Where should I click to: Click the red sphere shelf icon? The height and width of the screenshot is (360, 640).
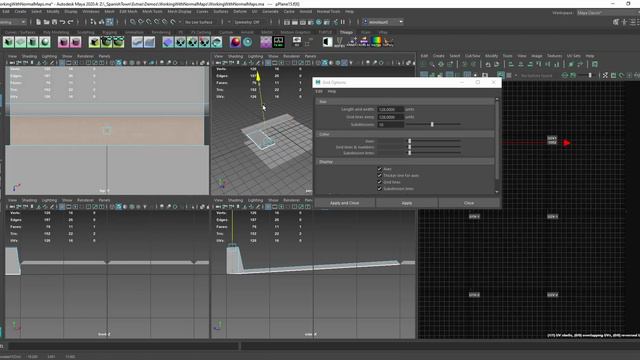tap(235, 42)
